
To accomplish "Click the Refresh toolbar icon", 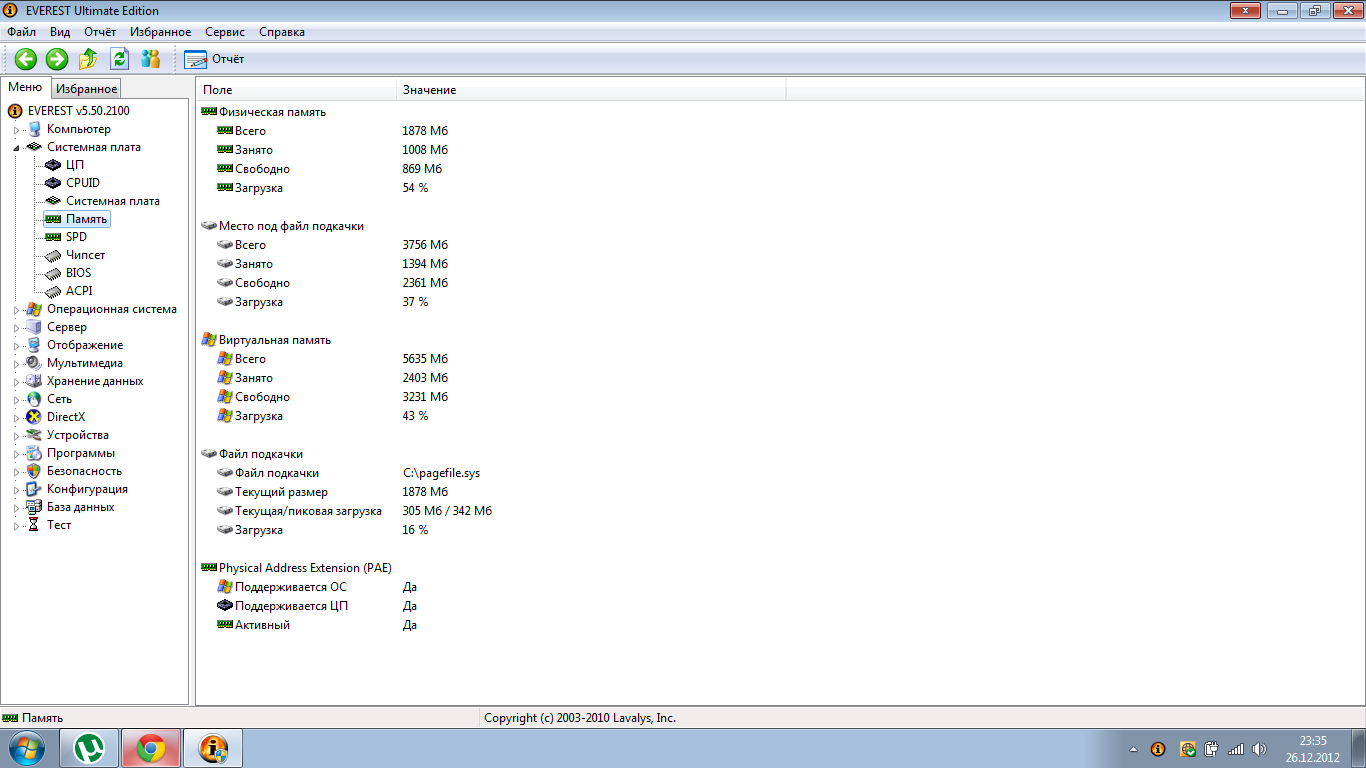I will (120, 59).
